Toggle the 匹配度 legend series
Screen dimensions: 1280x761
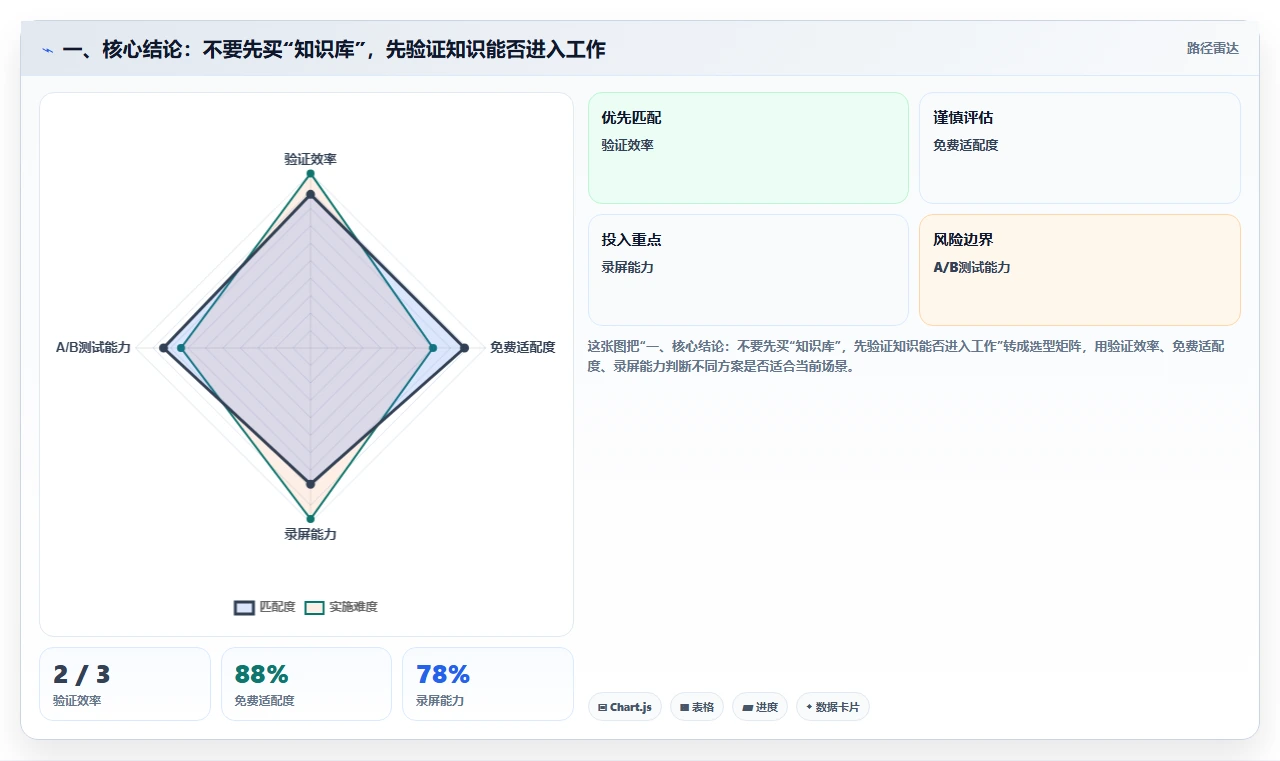265,607
